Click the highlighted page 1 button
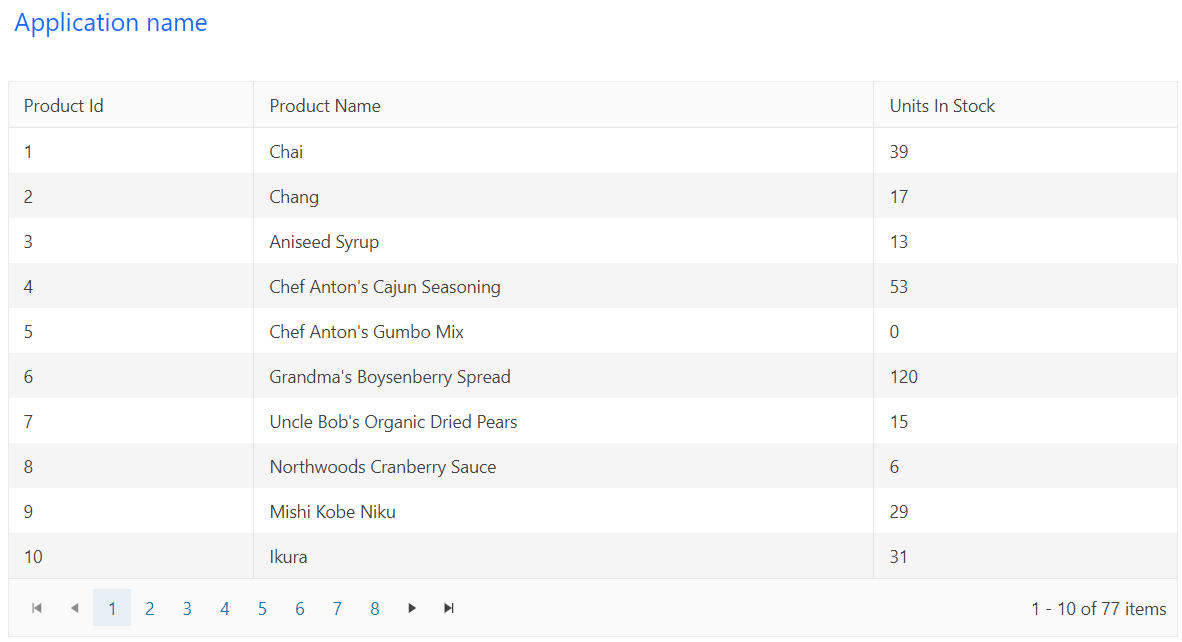The image size is (1182, 642). pyautogui.click(x=112, y=608)
